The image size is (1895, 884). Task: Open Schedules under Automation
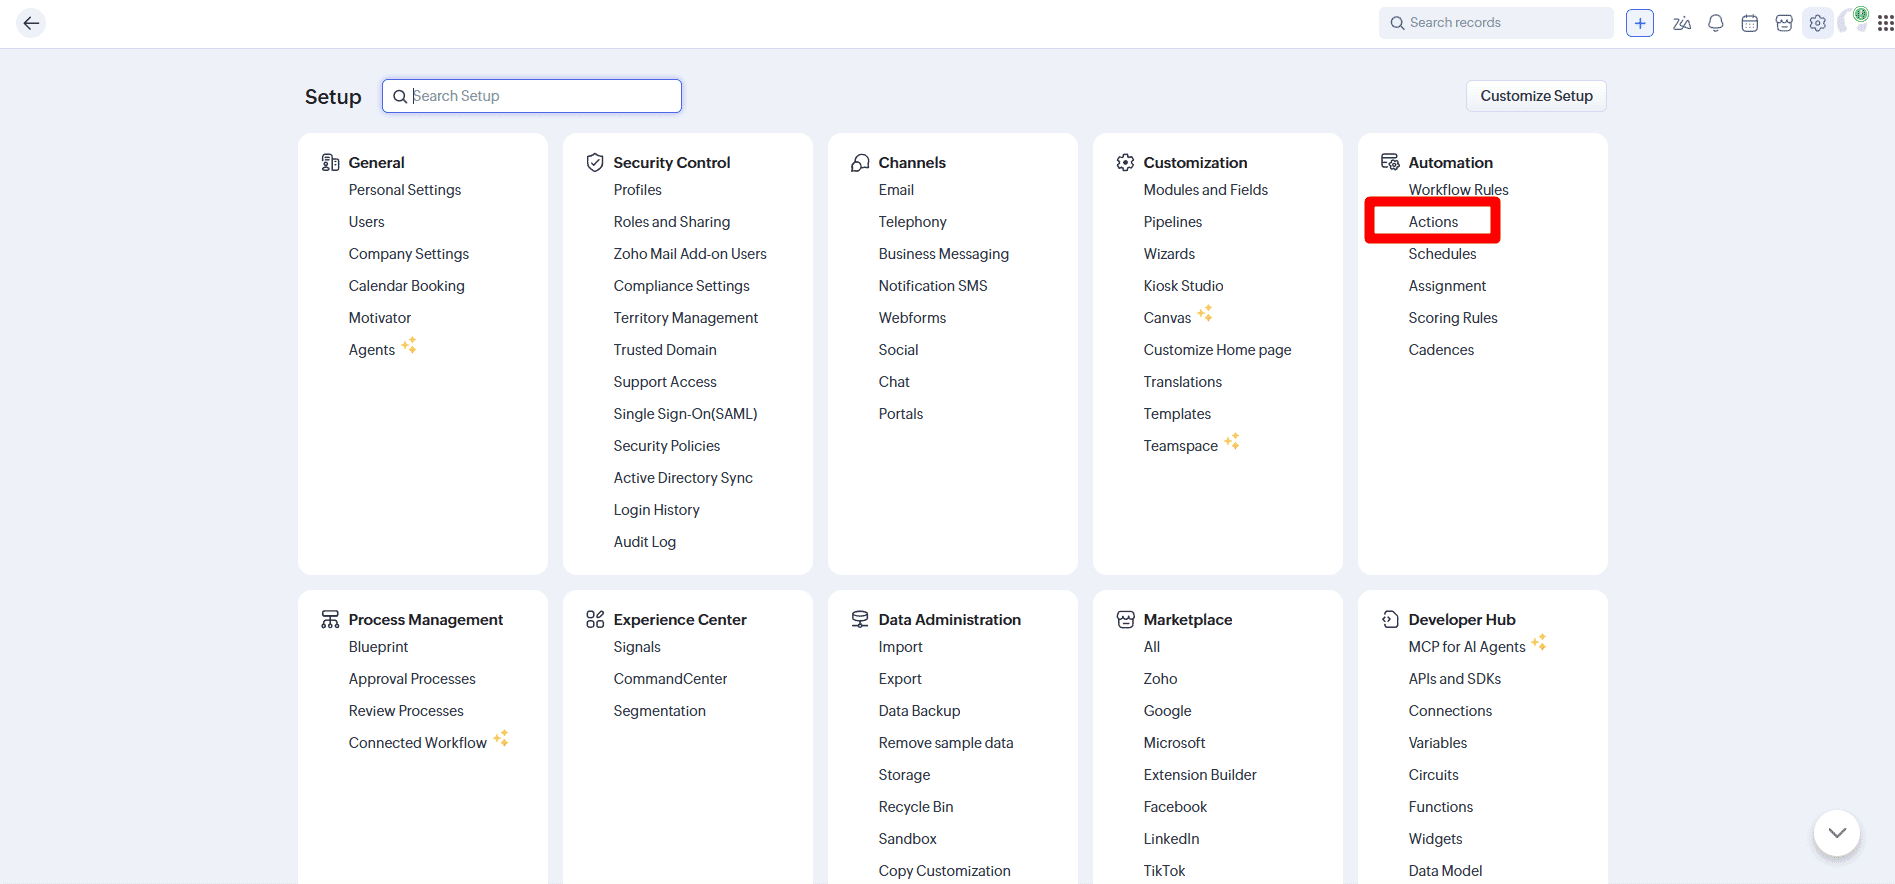point(1442,254)
